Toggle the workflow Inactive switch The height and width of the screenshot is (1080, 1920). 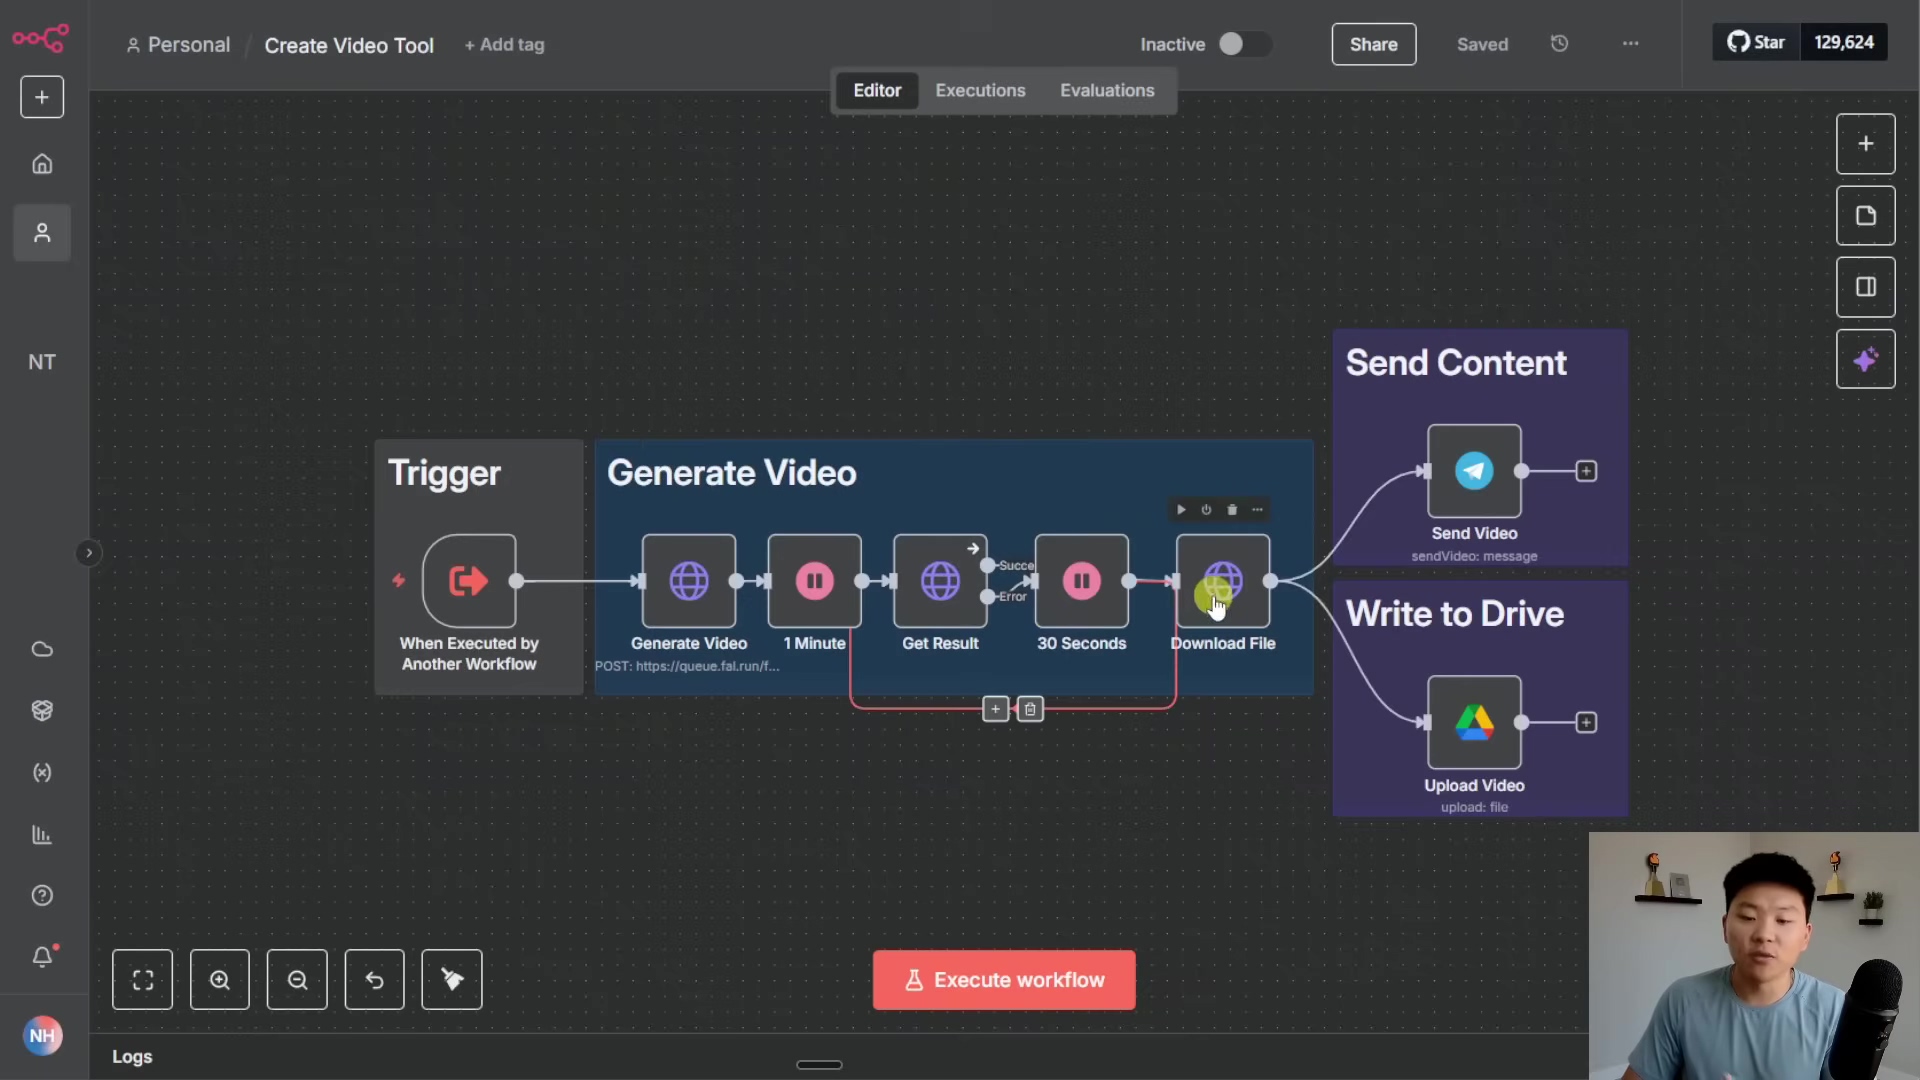[x=1243, y=44]
